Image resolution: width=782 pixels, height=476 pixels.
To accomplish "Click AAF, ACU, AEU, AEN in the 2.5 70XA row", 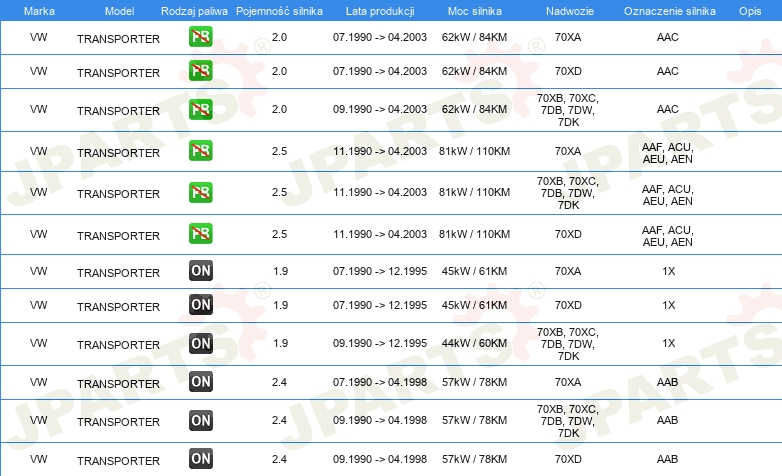I will [668, 153].
